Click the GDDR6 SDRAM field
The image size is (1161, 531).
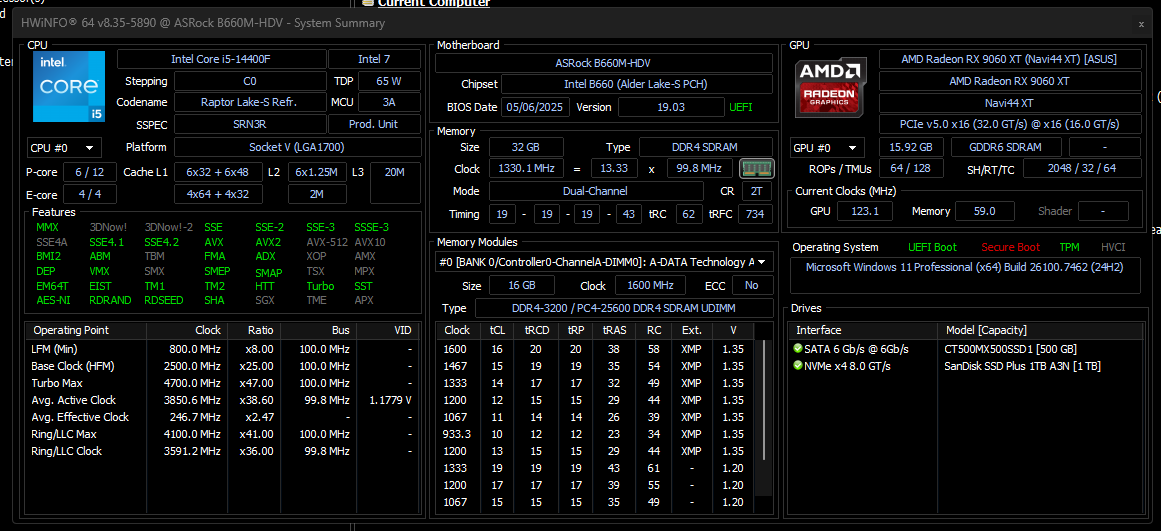[x=1006, y=147]
